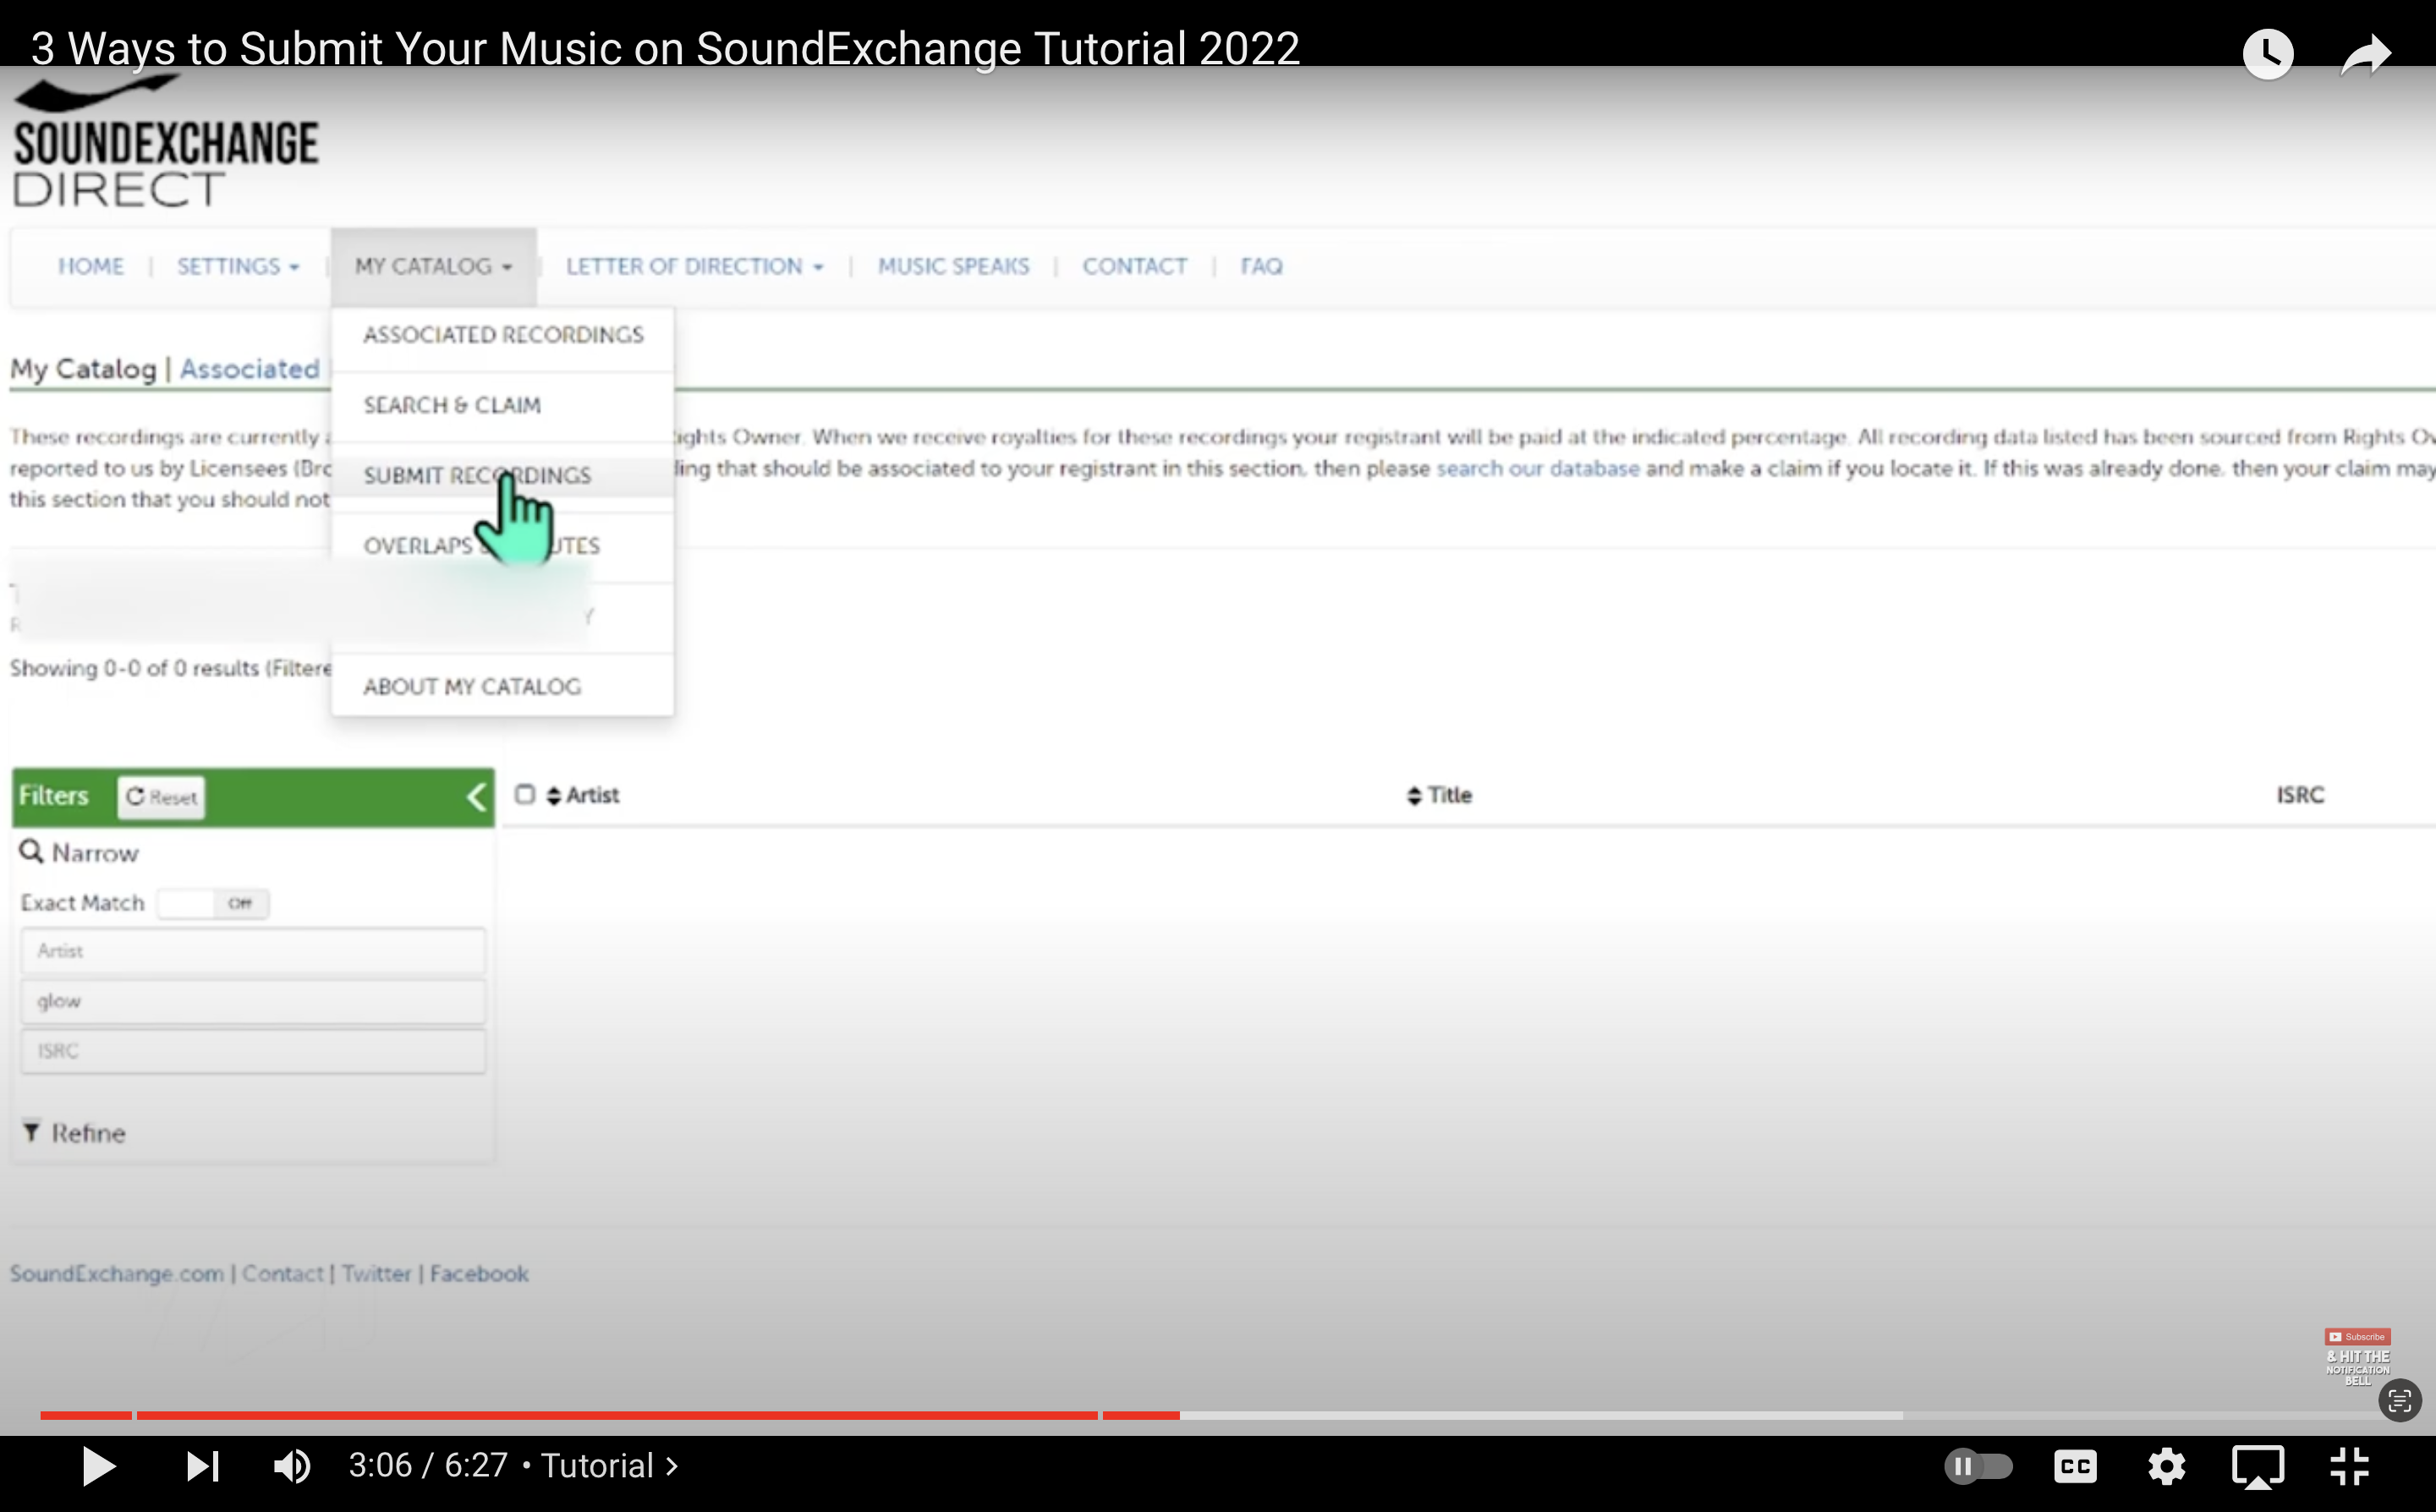Open the Letter of Direction dropdown

point(694,267)
